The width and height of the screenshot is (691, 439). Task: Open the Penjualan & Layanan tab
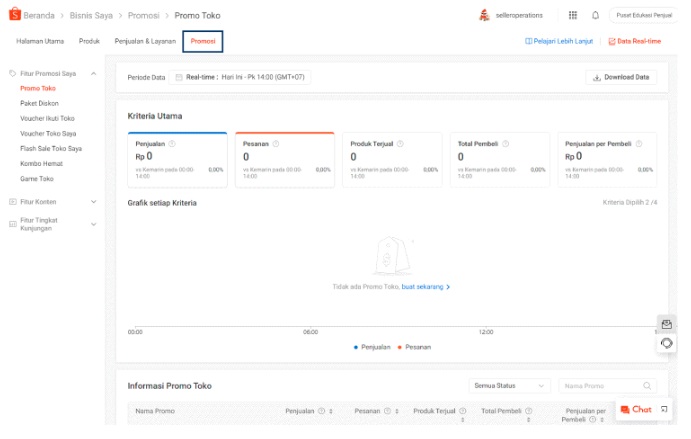(145, 41)
